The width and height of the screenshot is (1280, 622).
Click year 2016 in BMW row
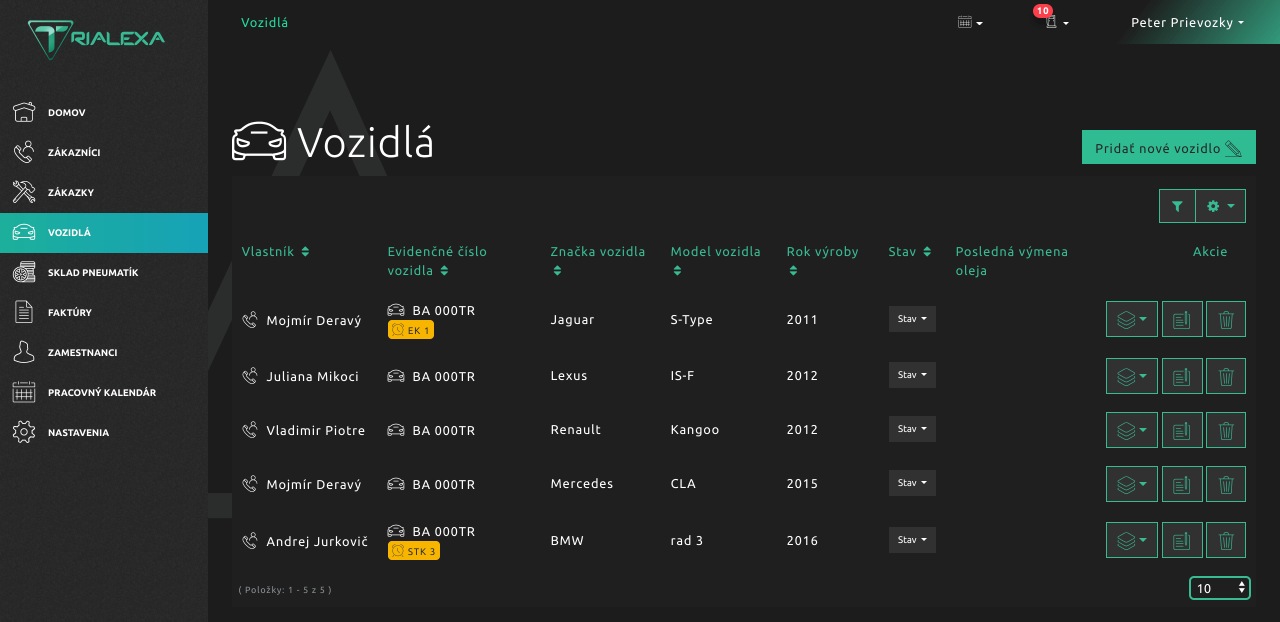click(x=802, y=541)
